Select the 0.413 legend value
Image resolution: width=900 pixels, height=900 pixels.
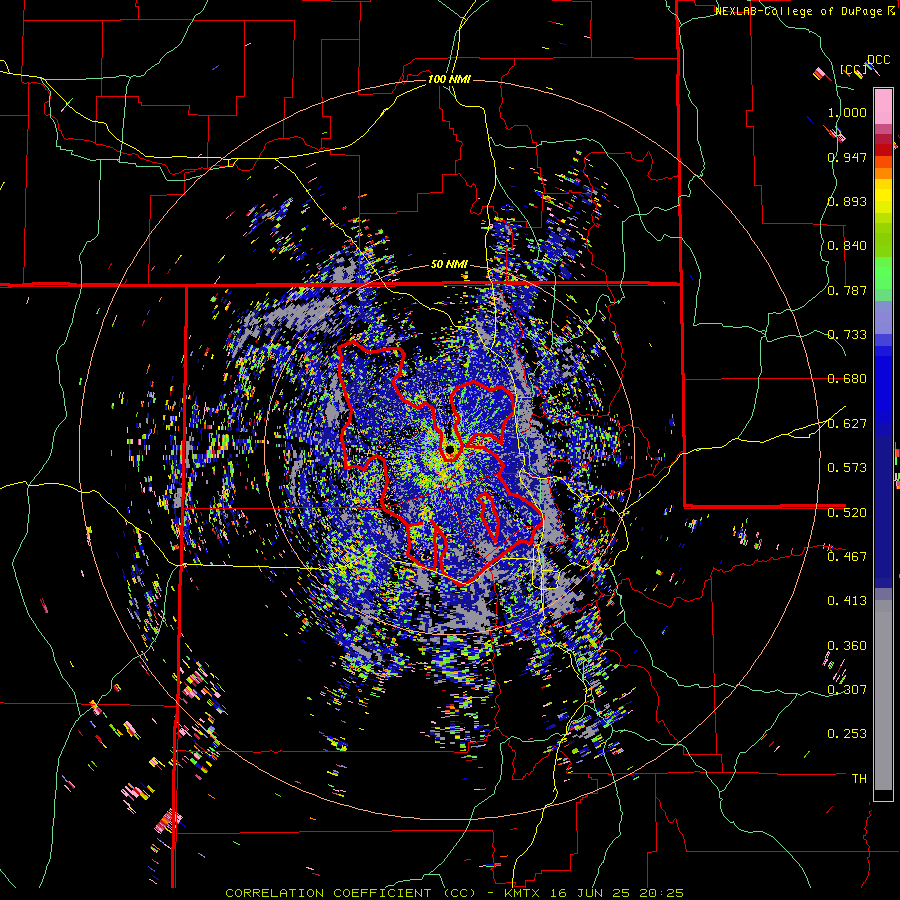coord(847,601)
